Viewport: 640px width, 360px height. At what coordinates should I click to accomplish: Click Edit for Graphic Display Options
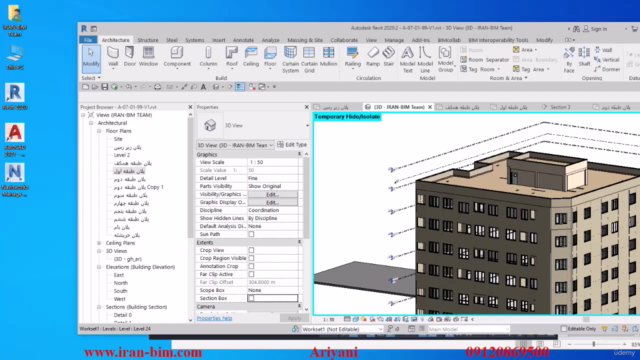click(x=272, y=202)
